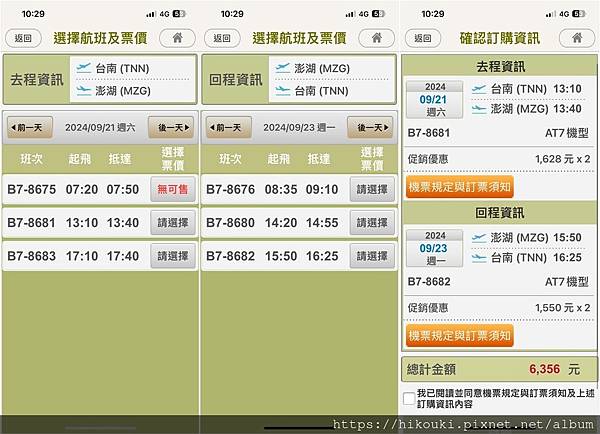Tap the 09/21 週六 date tile
The height and width of the screenshot is (434, 600).
point(435,100)
